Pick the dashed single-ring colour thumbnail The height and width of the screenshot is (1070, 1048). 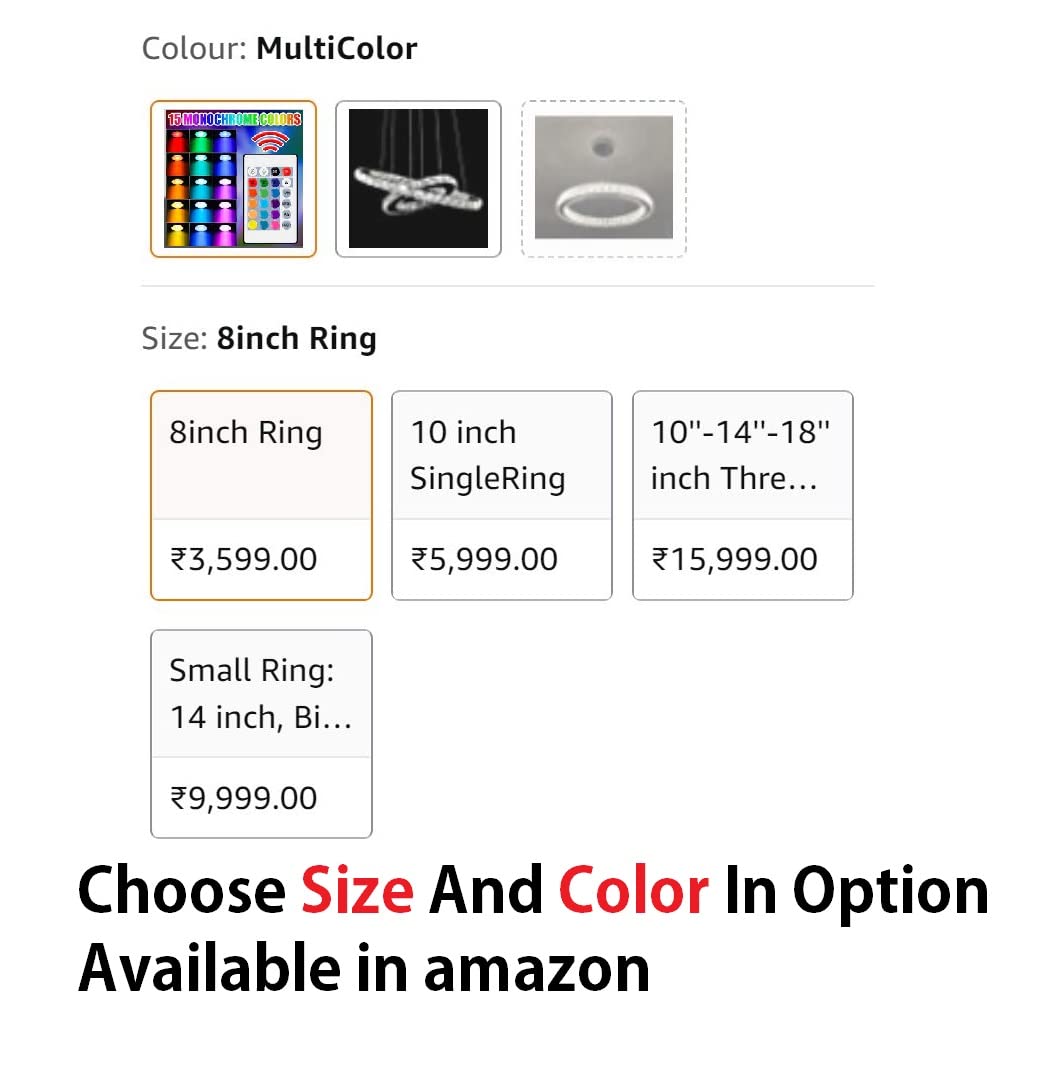[x=603, y=179]
